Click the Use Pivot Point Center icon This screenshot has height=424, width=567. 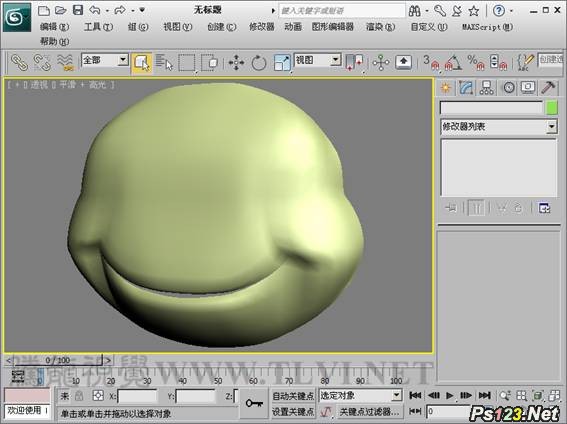pos(354,63)
